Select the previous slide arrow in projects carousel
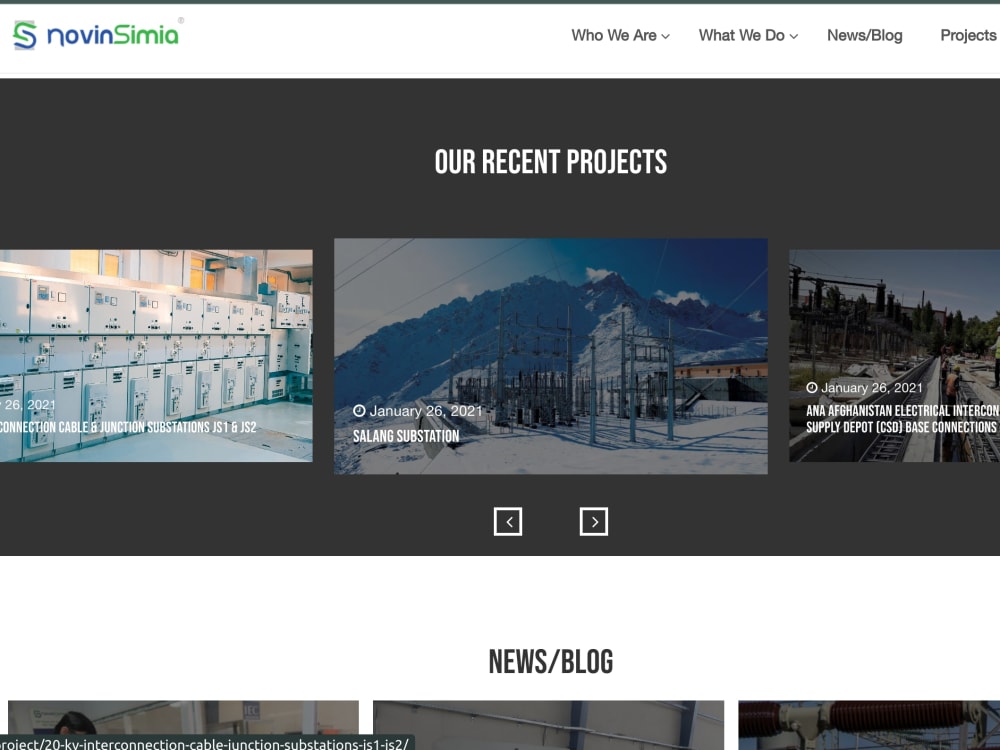1000x750 pixels. tap(508, 521)
